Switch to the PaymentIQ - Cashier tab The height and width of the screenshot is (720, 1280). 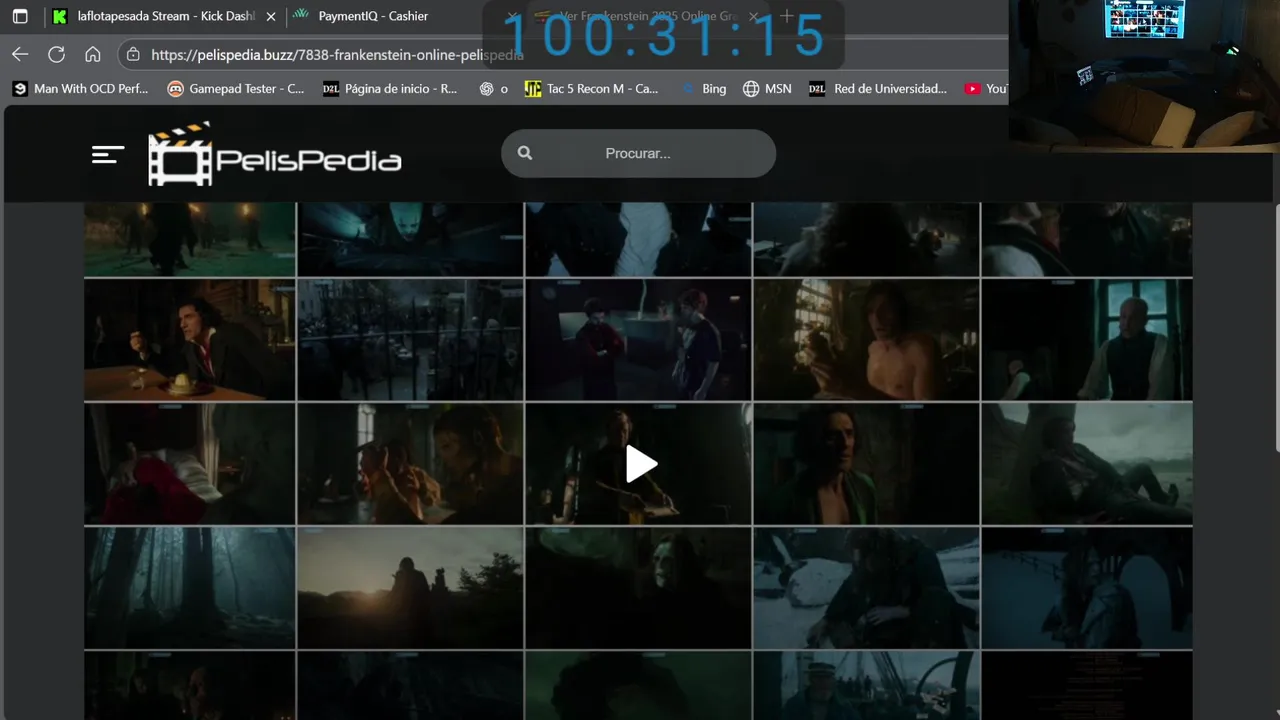(x=372, y=16)
